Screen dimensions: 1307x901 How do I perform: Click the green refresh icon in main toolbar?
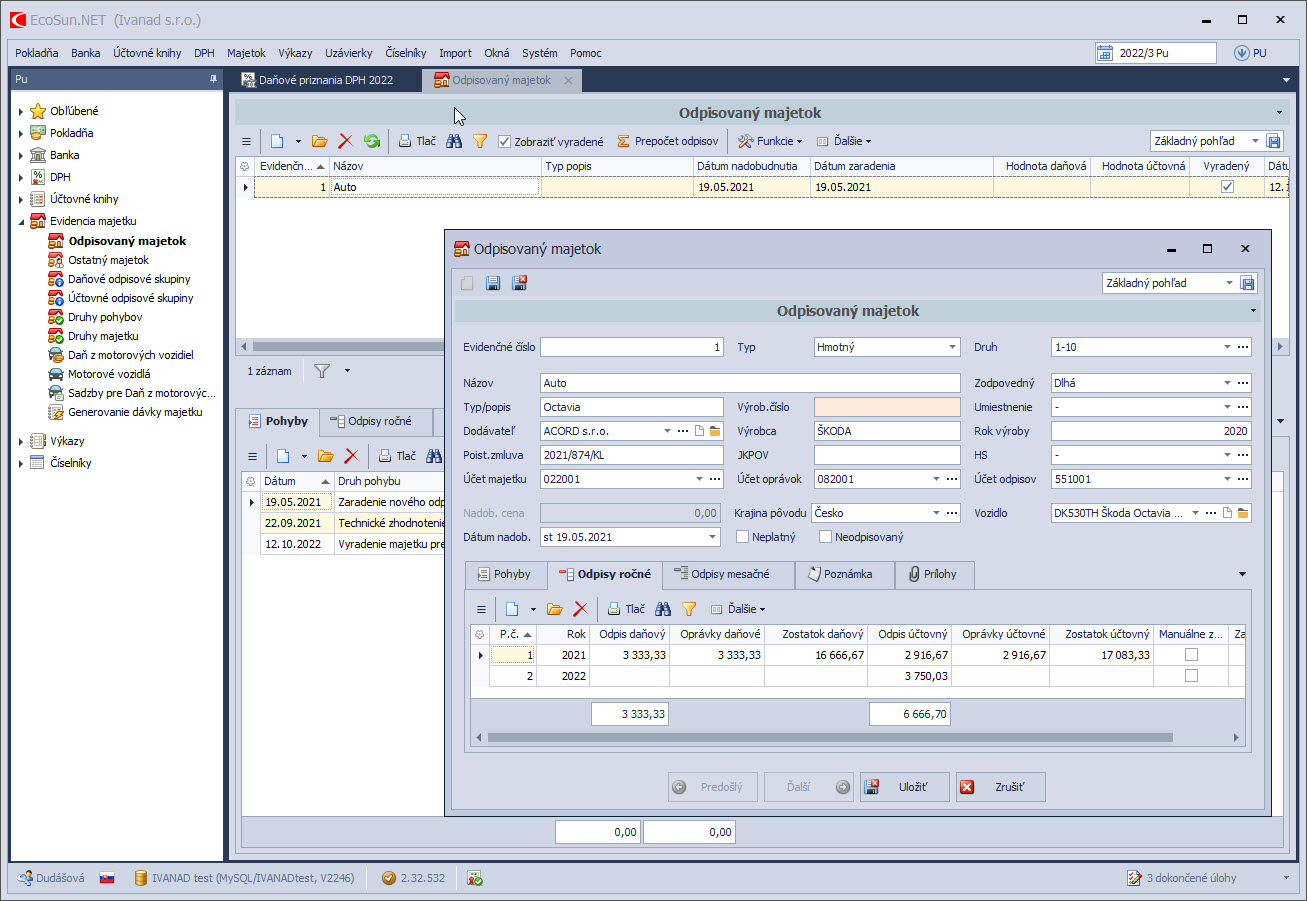(372, 142)
